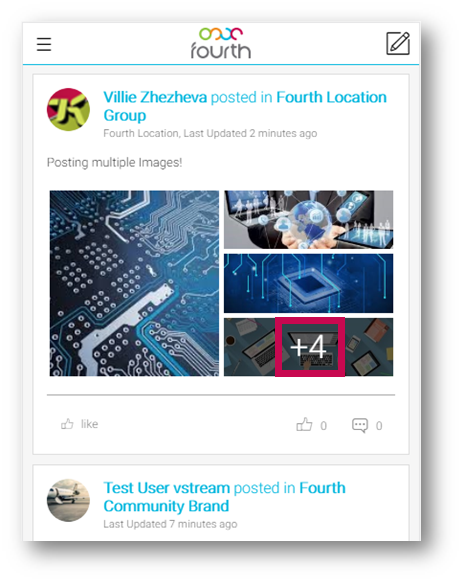Select the Posting multiple Images text

point(115,162)
